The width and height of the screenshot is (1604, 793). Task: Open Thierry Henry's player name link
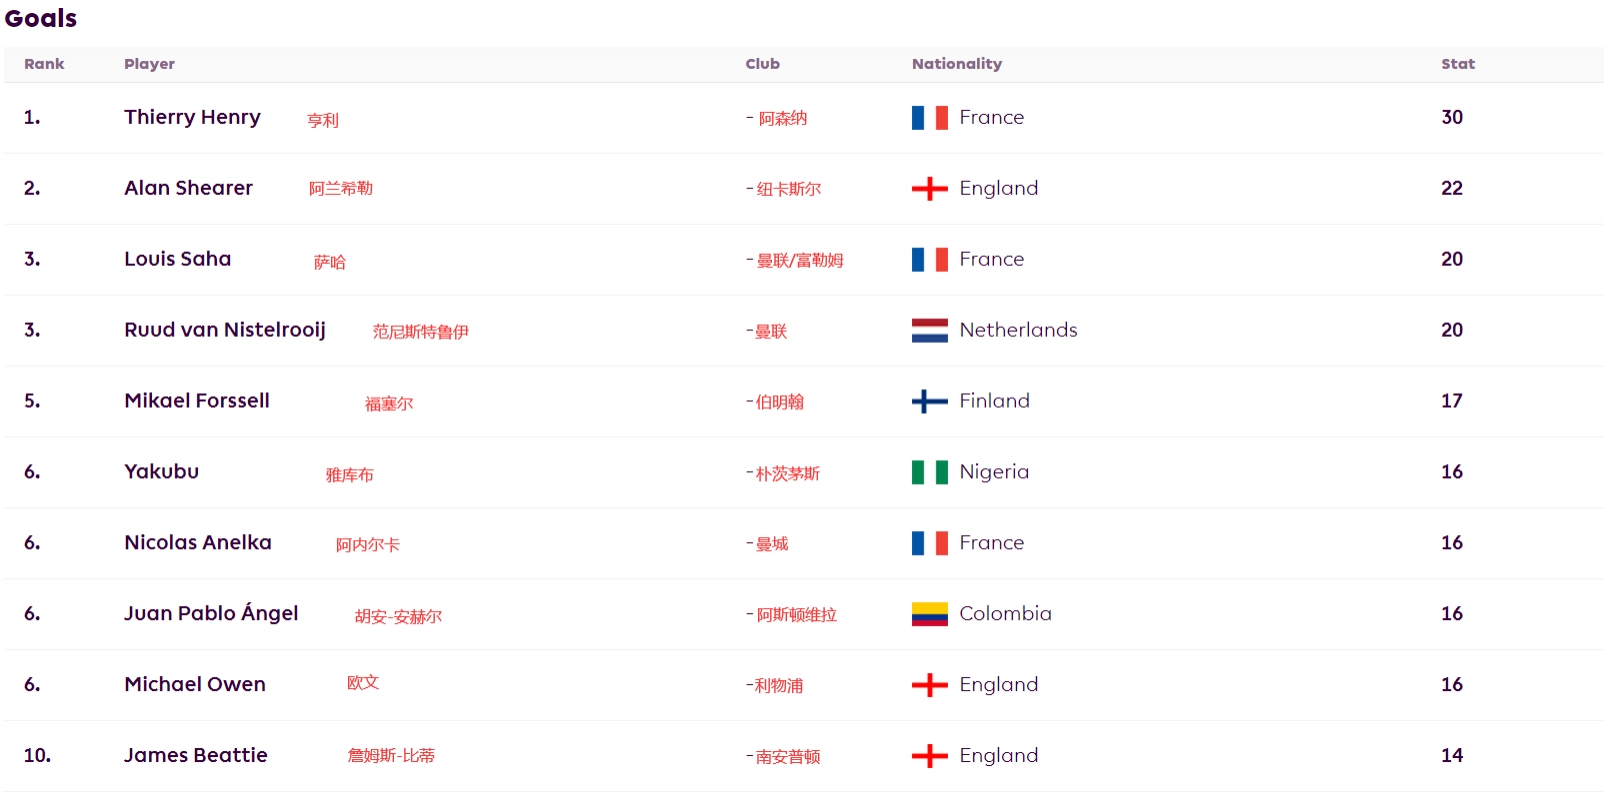click(192, 117)
